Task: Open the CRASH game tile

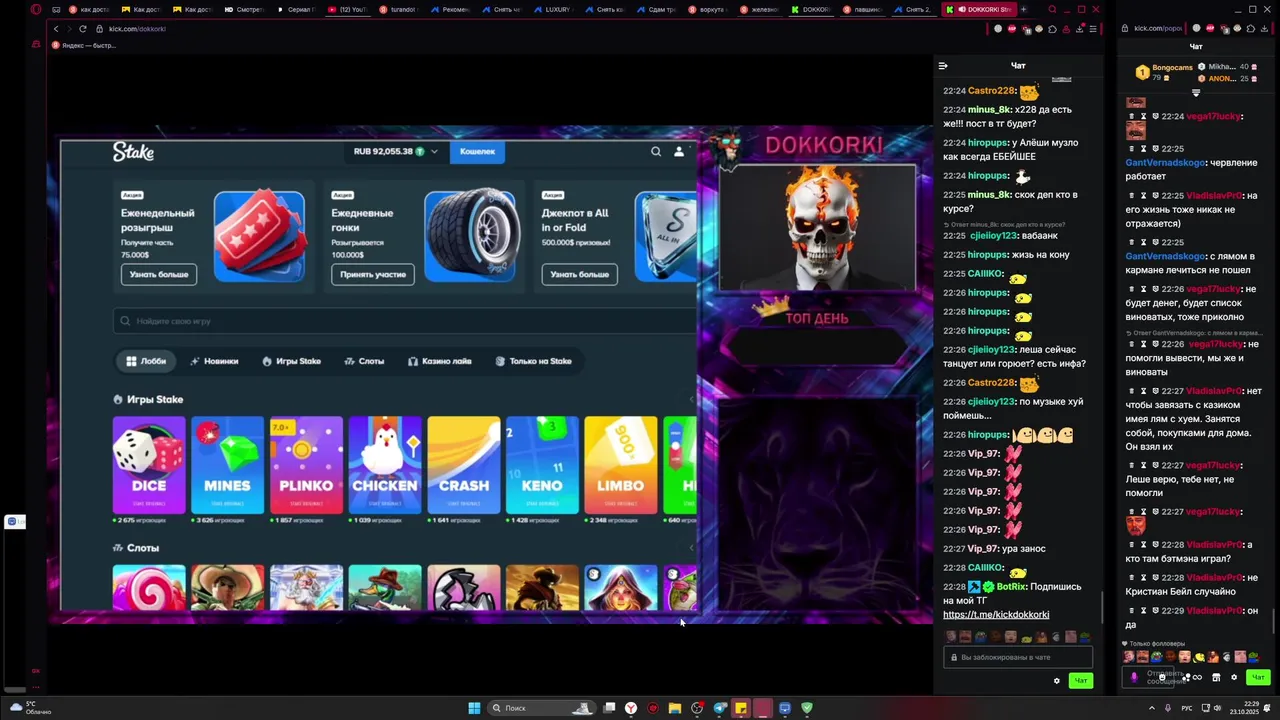Action: pos(463,465)
